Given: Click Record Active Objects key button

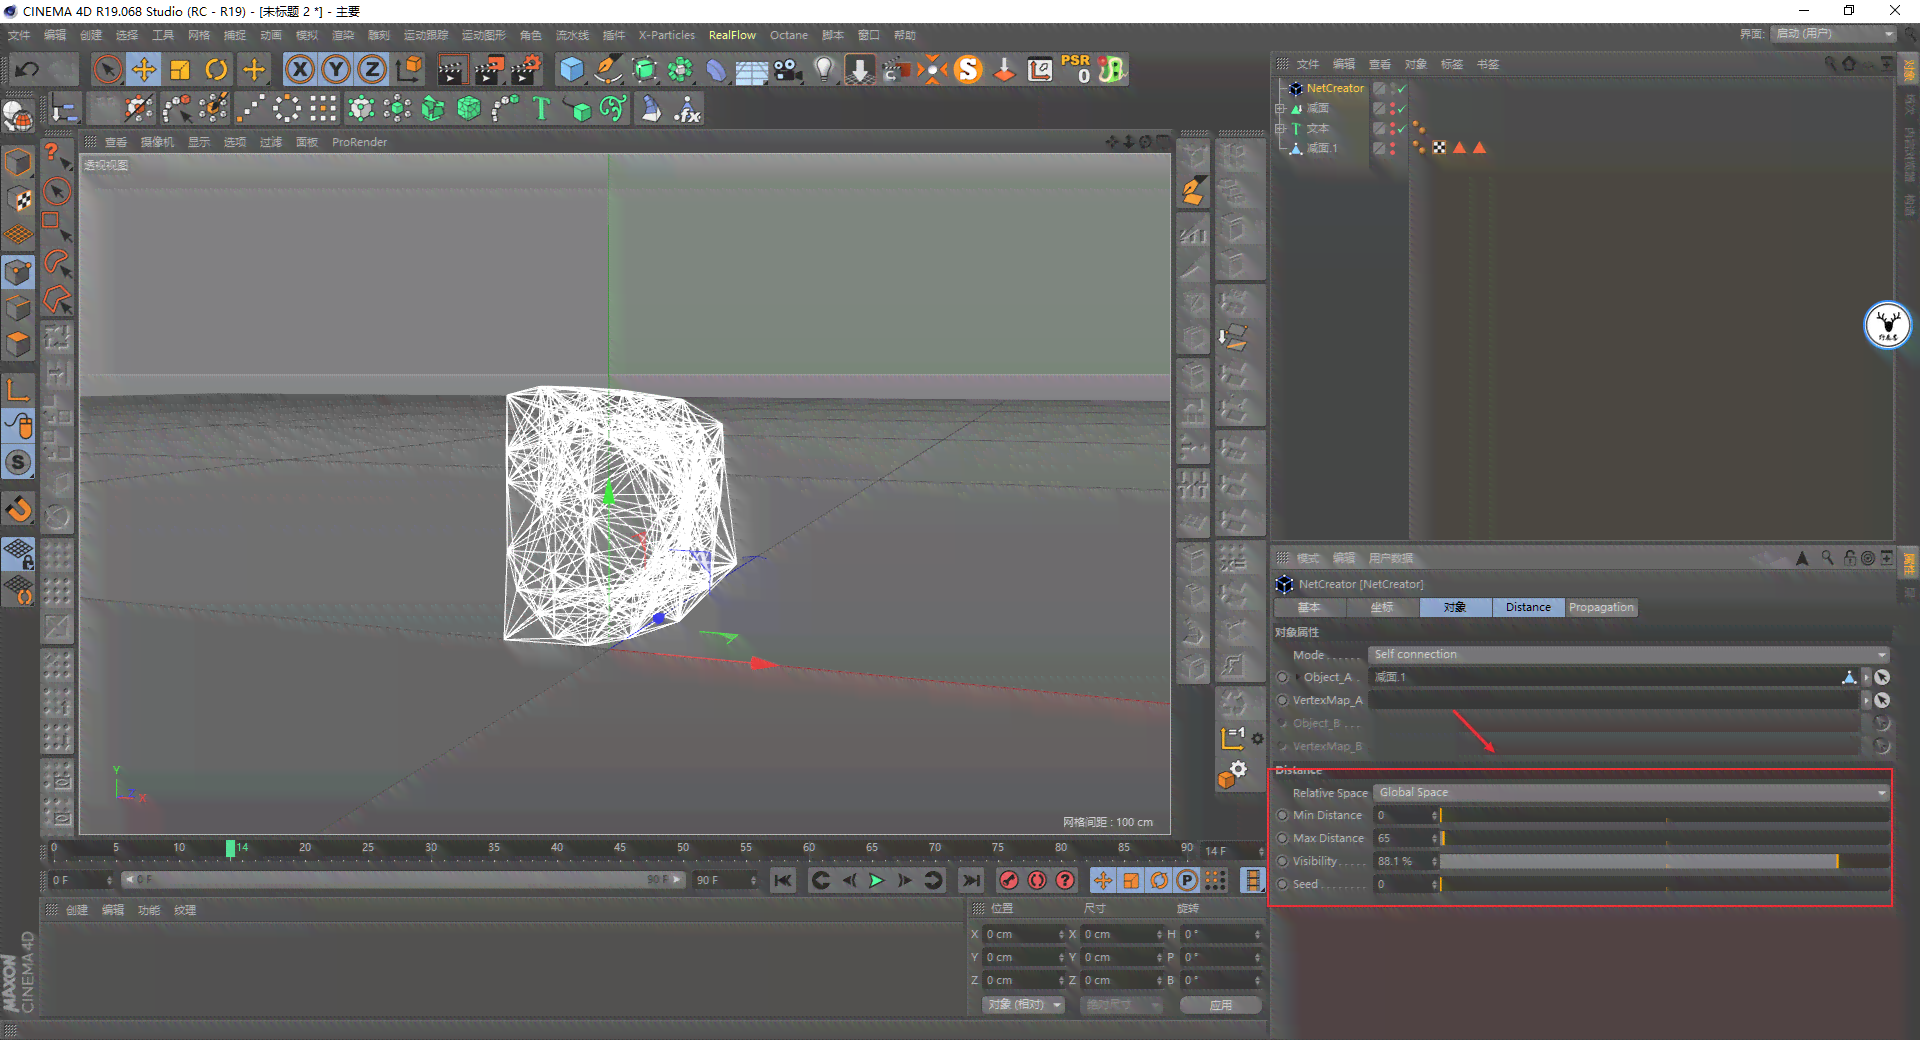Looking at the screenshot, I should 1009,880.
